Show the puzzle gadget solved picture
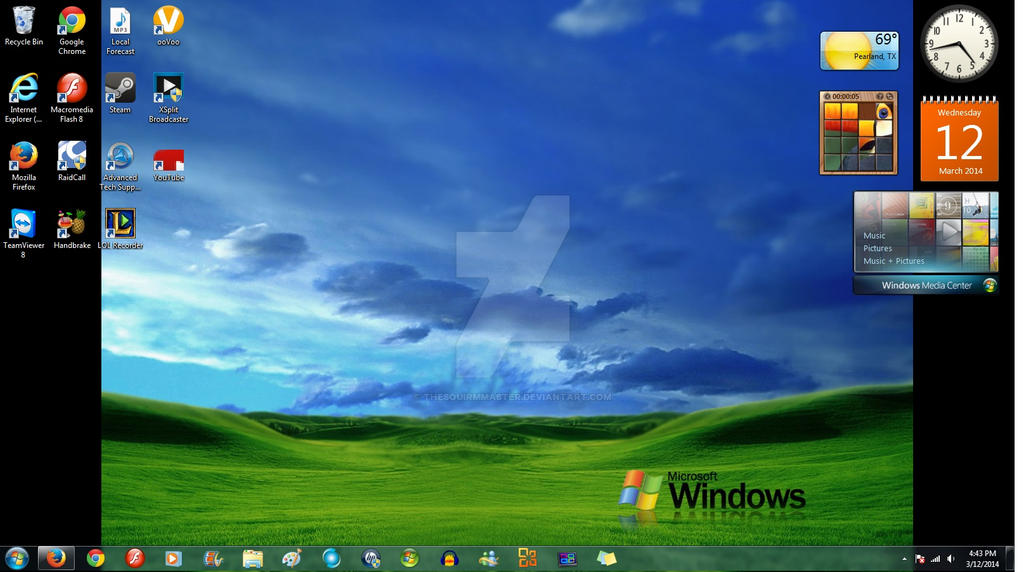1024x572 pixels. coord(880,96)
